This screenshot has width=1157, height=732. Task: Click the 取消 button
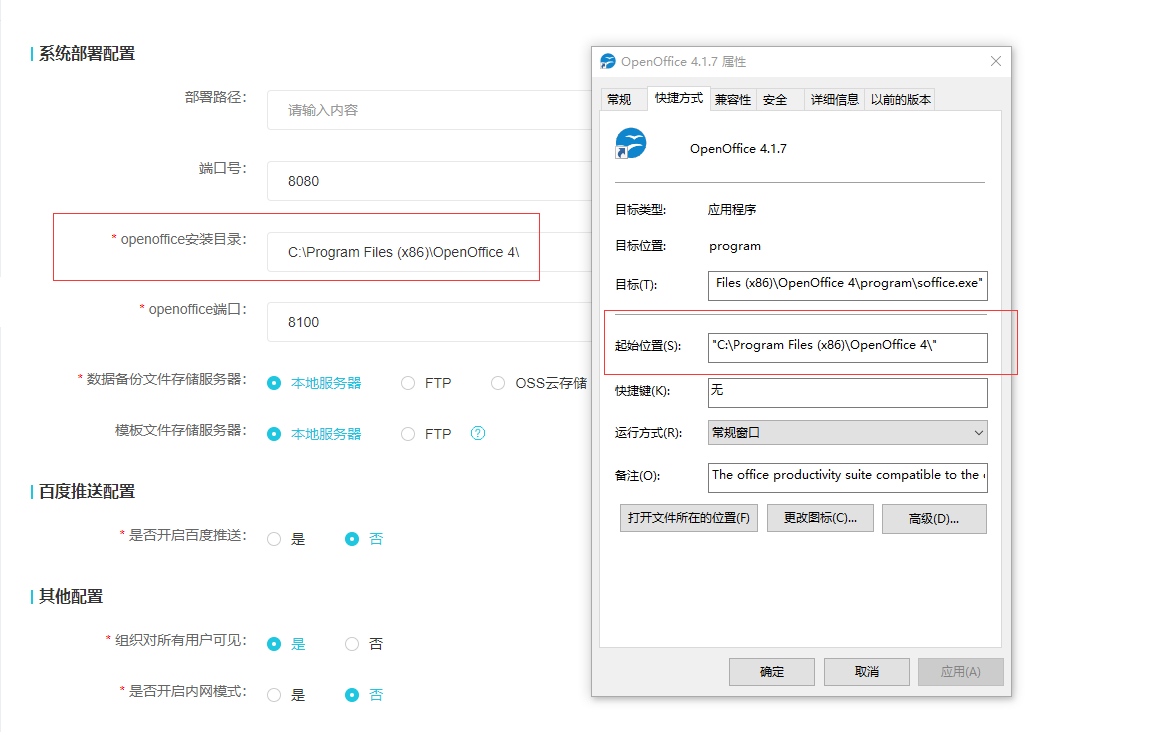(x=866, y=671)
